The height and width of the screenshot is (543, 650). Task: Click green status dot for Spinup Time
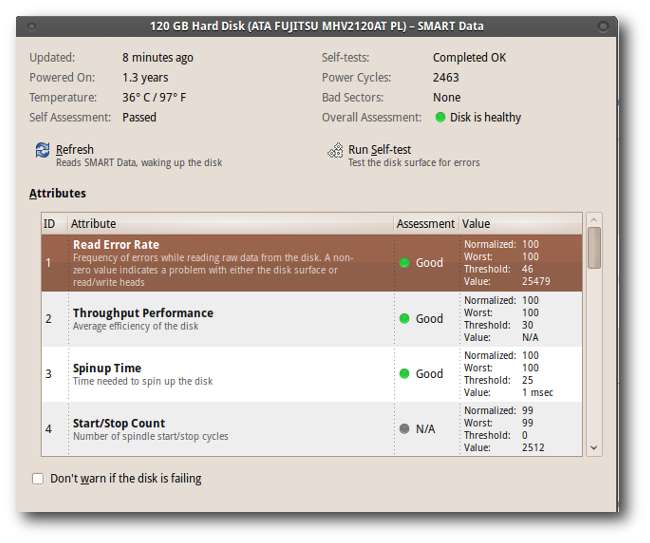[404, 373]
